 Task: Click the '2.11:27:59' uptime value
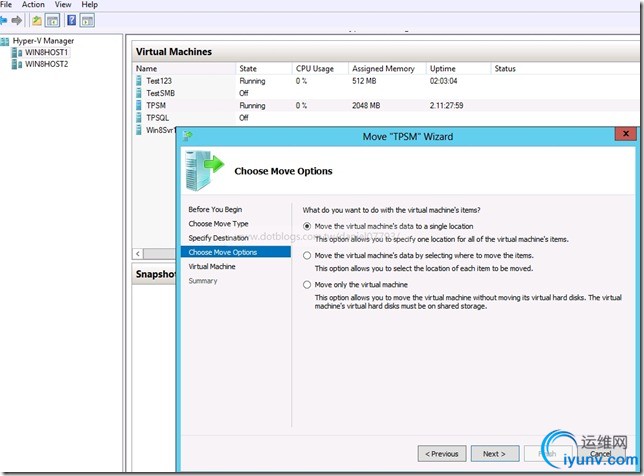click(446, 106)
